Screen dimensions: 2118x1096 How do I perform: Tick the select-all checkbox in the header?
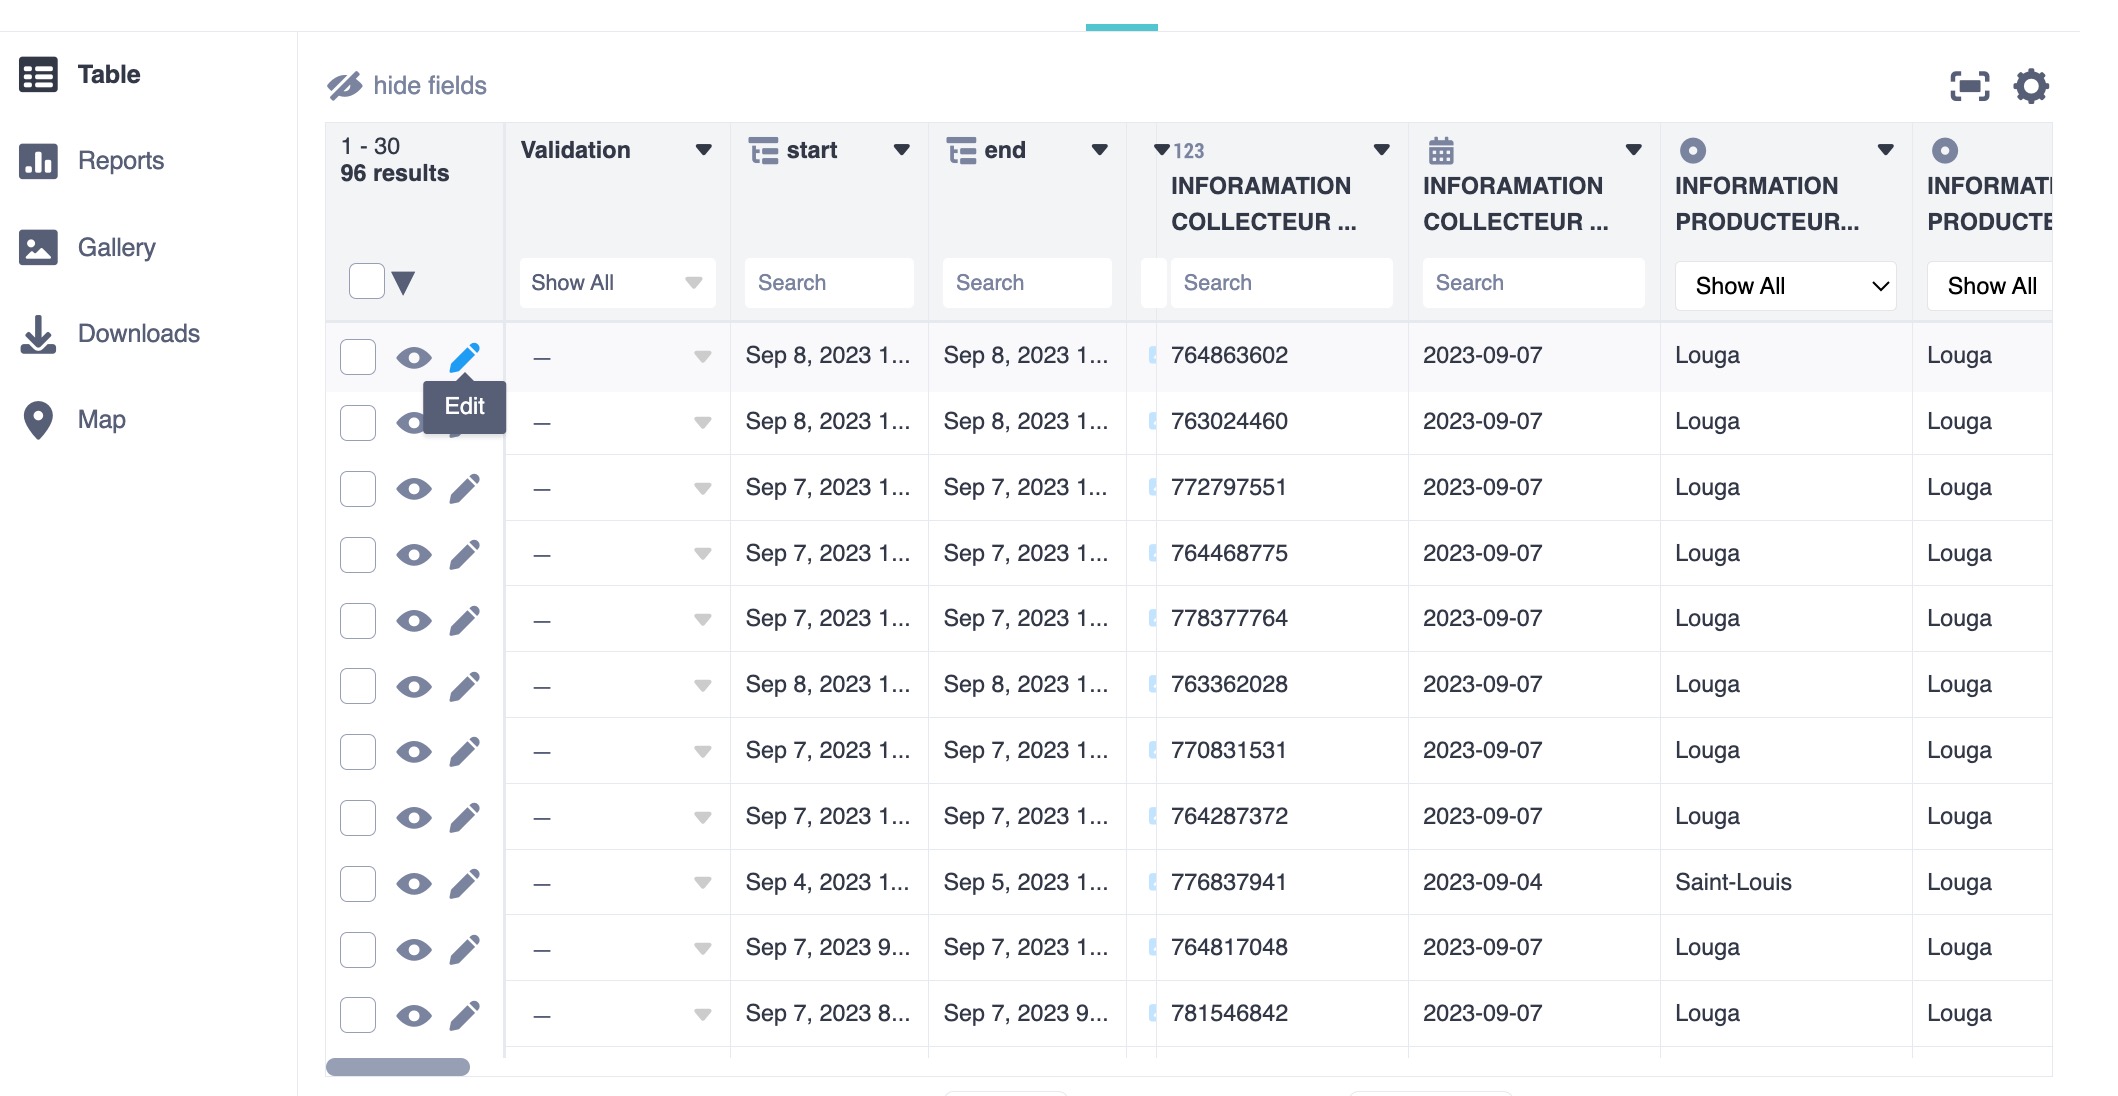[366, 281]
